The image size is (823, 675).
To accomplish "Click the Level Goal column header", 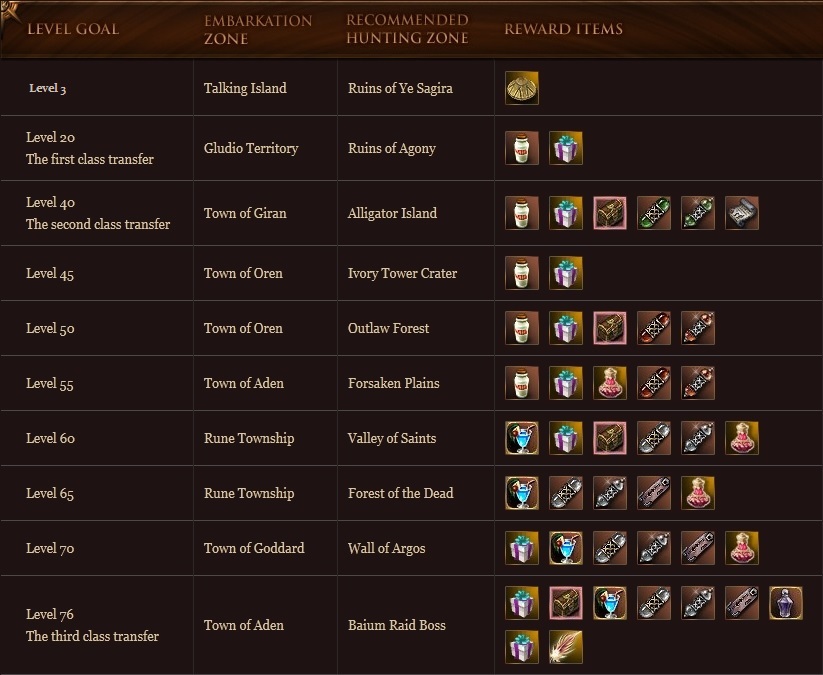I will pyautogui.click(x=72, y=29).
